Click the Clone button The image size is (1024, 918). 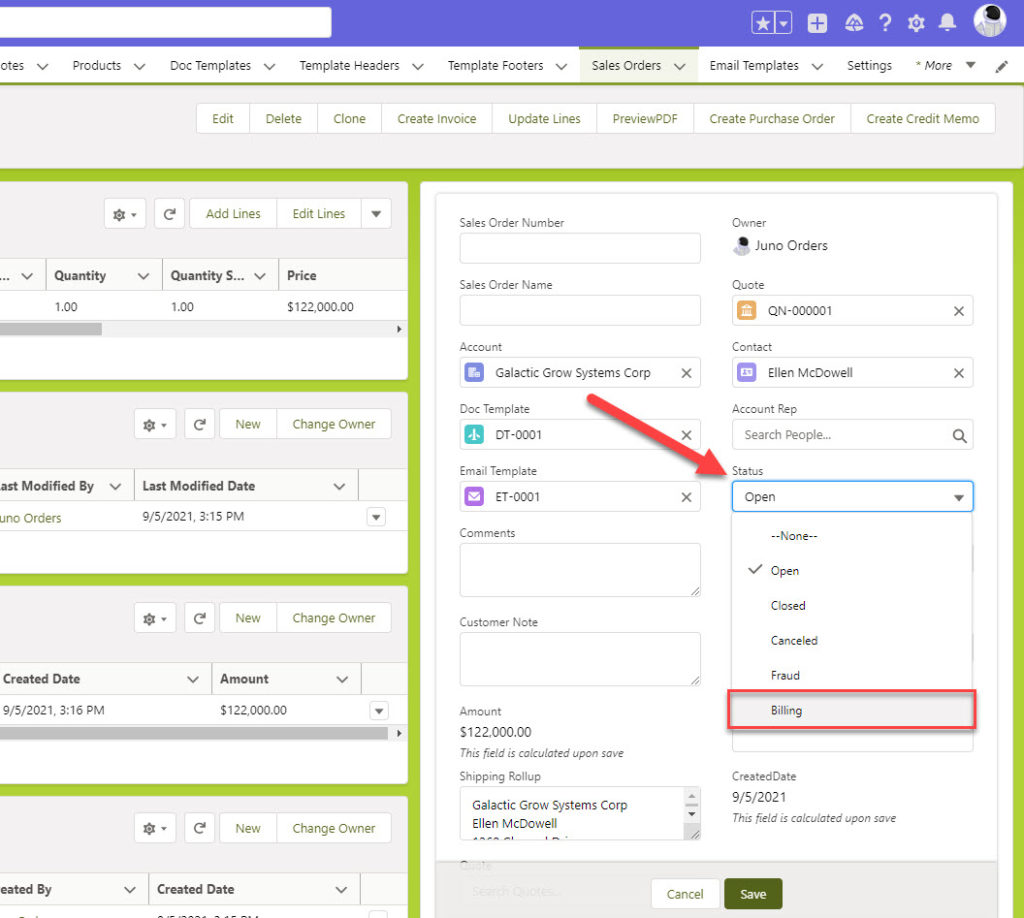[x=349, y=118]
